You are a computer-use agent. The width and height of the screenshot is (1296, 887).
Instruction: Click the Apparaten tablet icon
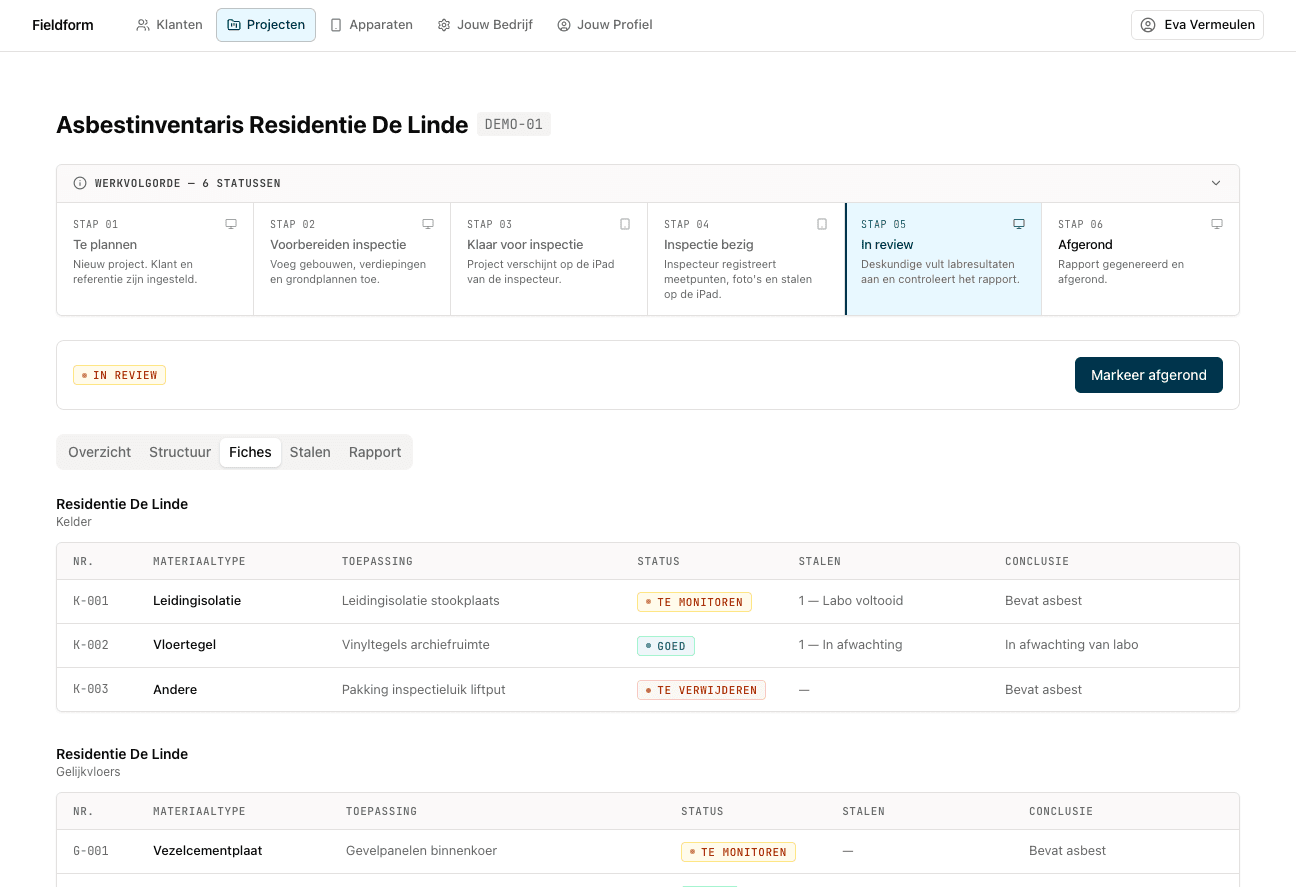(x=336, y=25)
